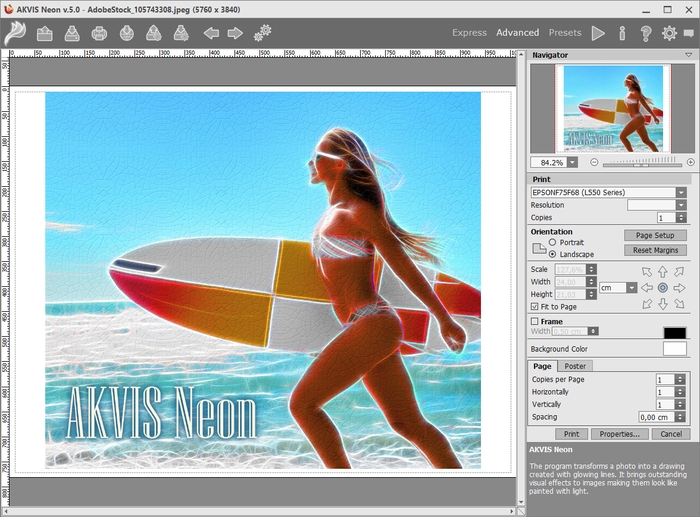Align image to top with up arrow

pyautogui.click(x=663, y=271)
